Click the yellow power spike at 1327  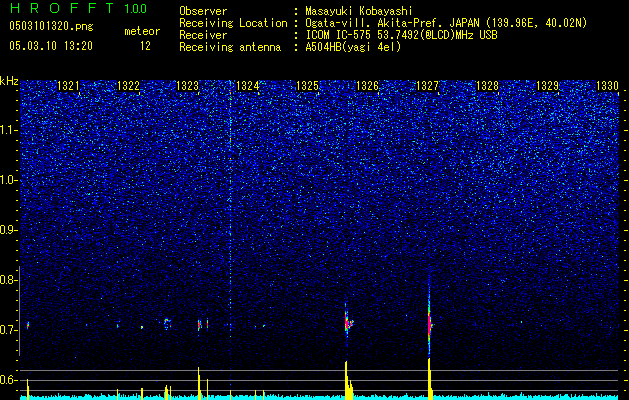pyautogui.click(x=430, y=379)
